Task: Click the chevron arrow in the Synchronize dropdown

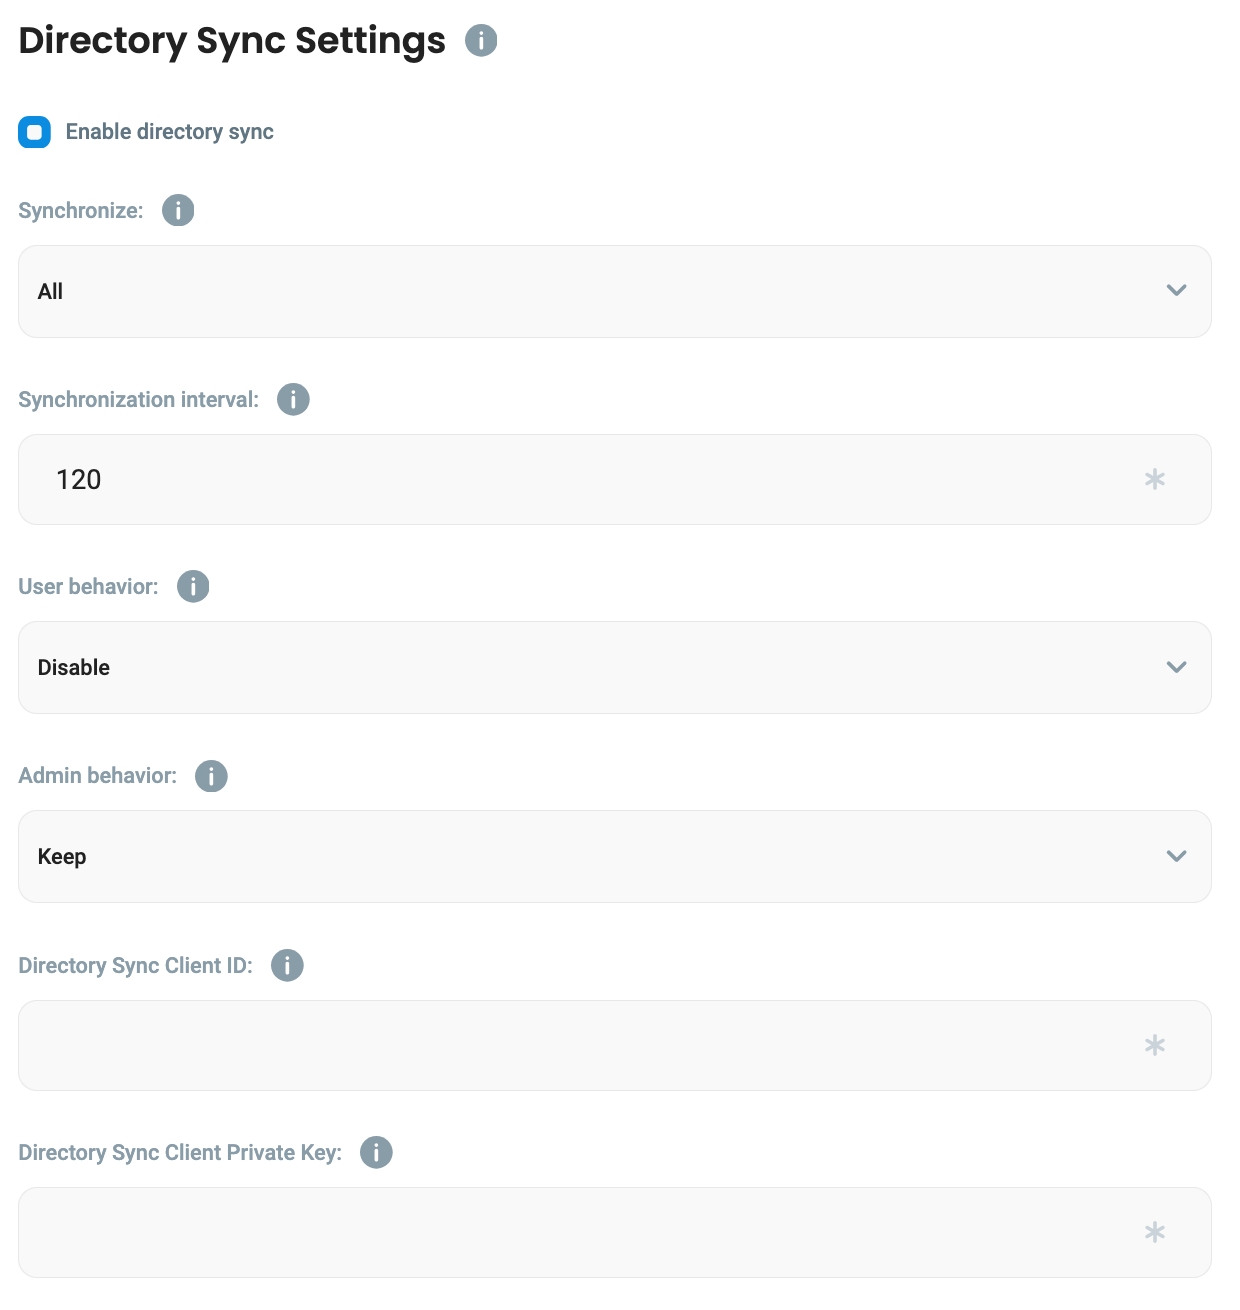Action: click(x=1176, y=291)
